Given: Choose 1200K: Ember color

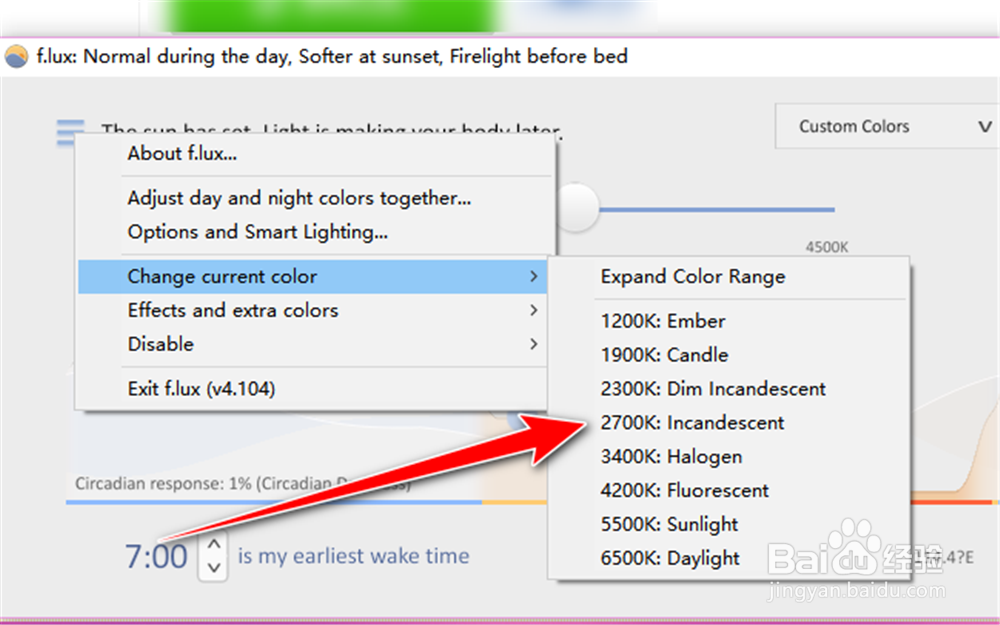Looking at the screenshot, I should (x=663, y=321).
